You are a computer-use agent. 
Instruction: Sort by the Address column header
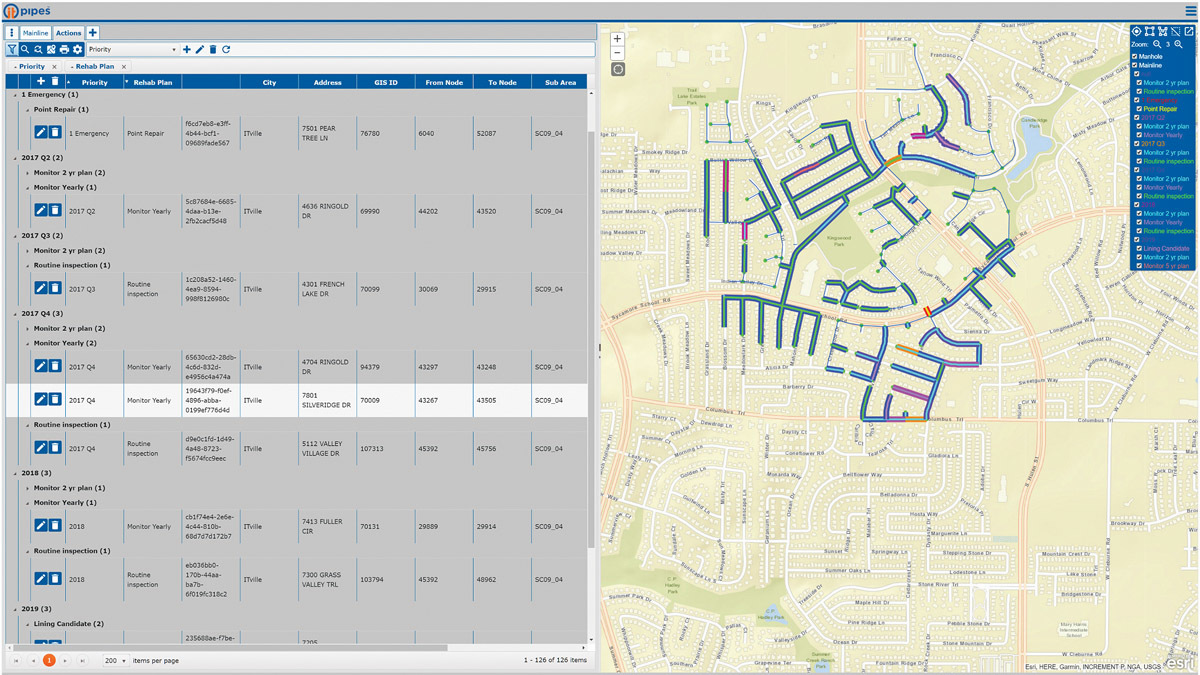(x=327, y=83)
